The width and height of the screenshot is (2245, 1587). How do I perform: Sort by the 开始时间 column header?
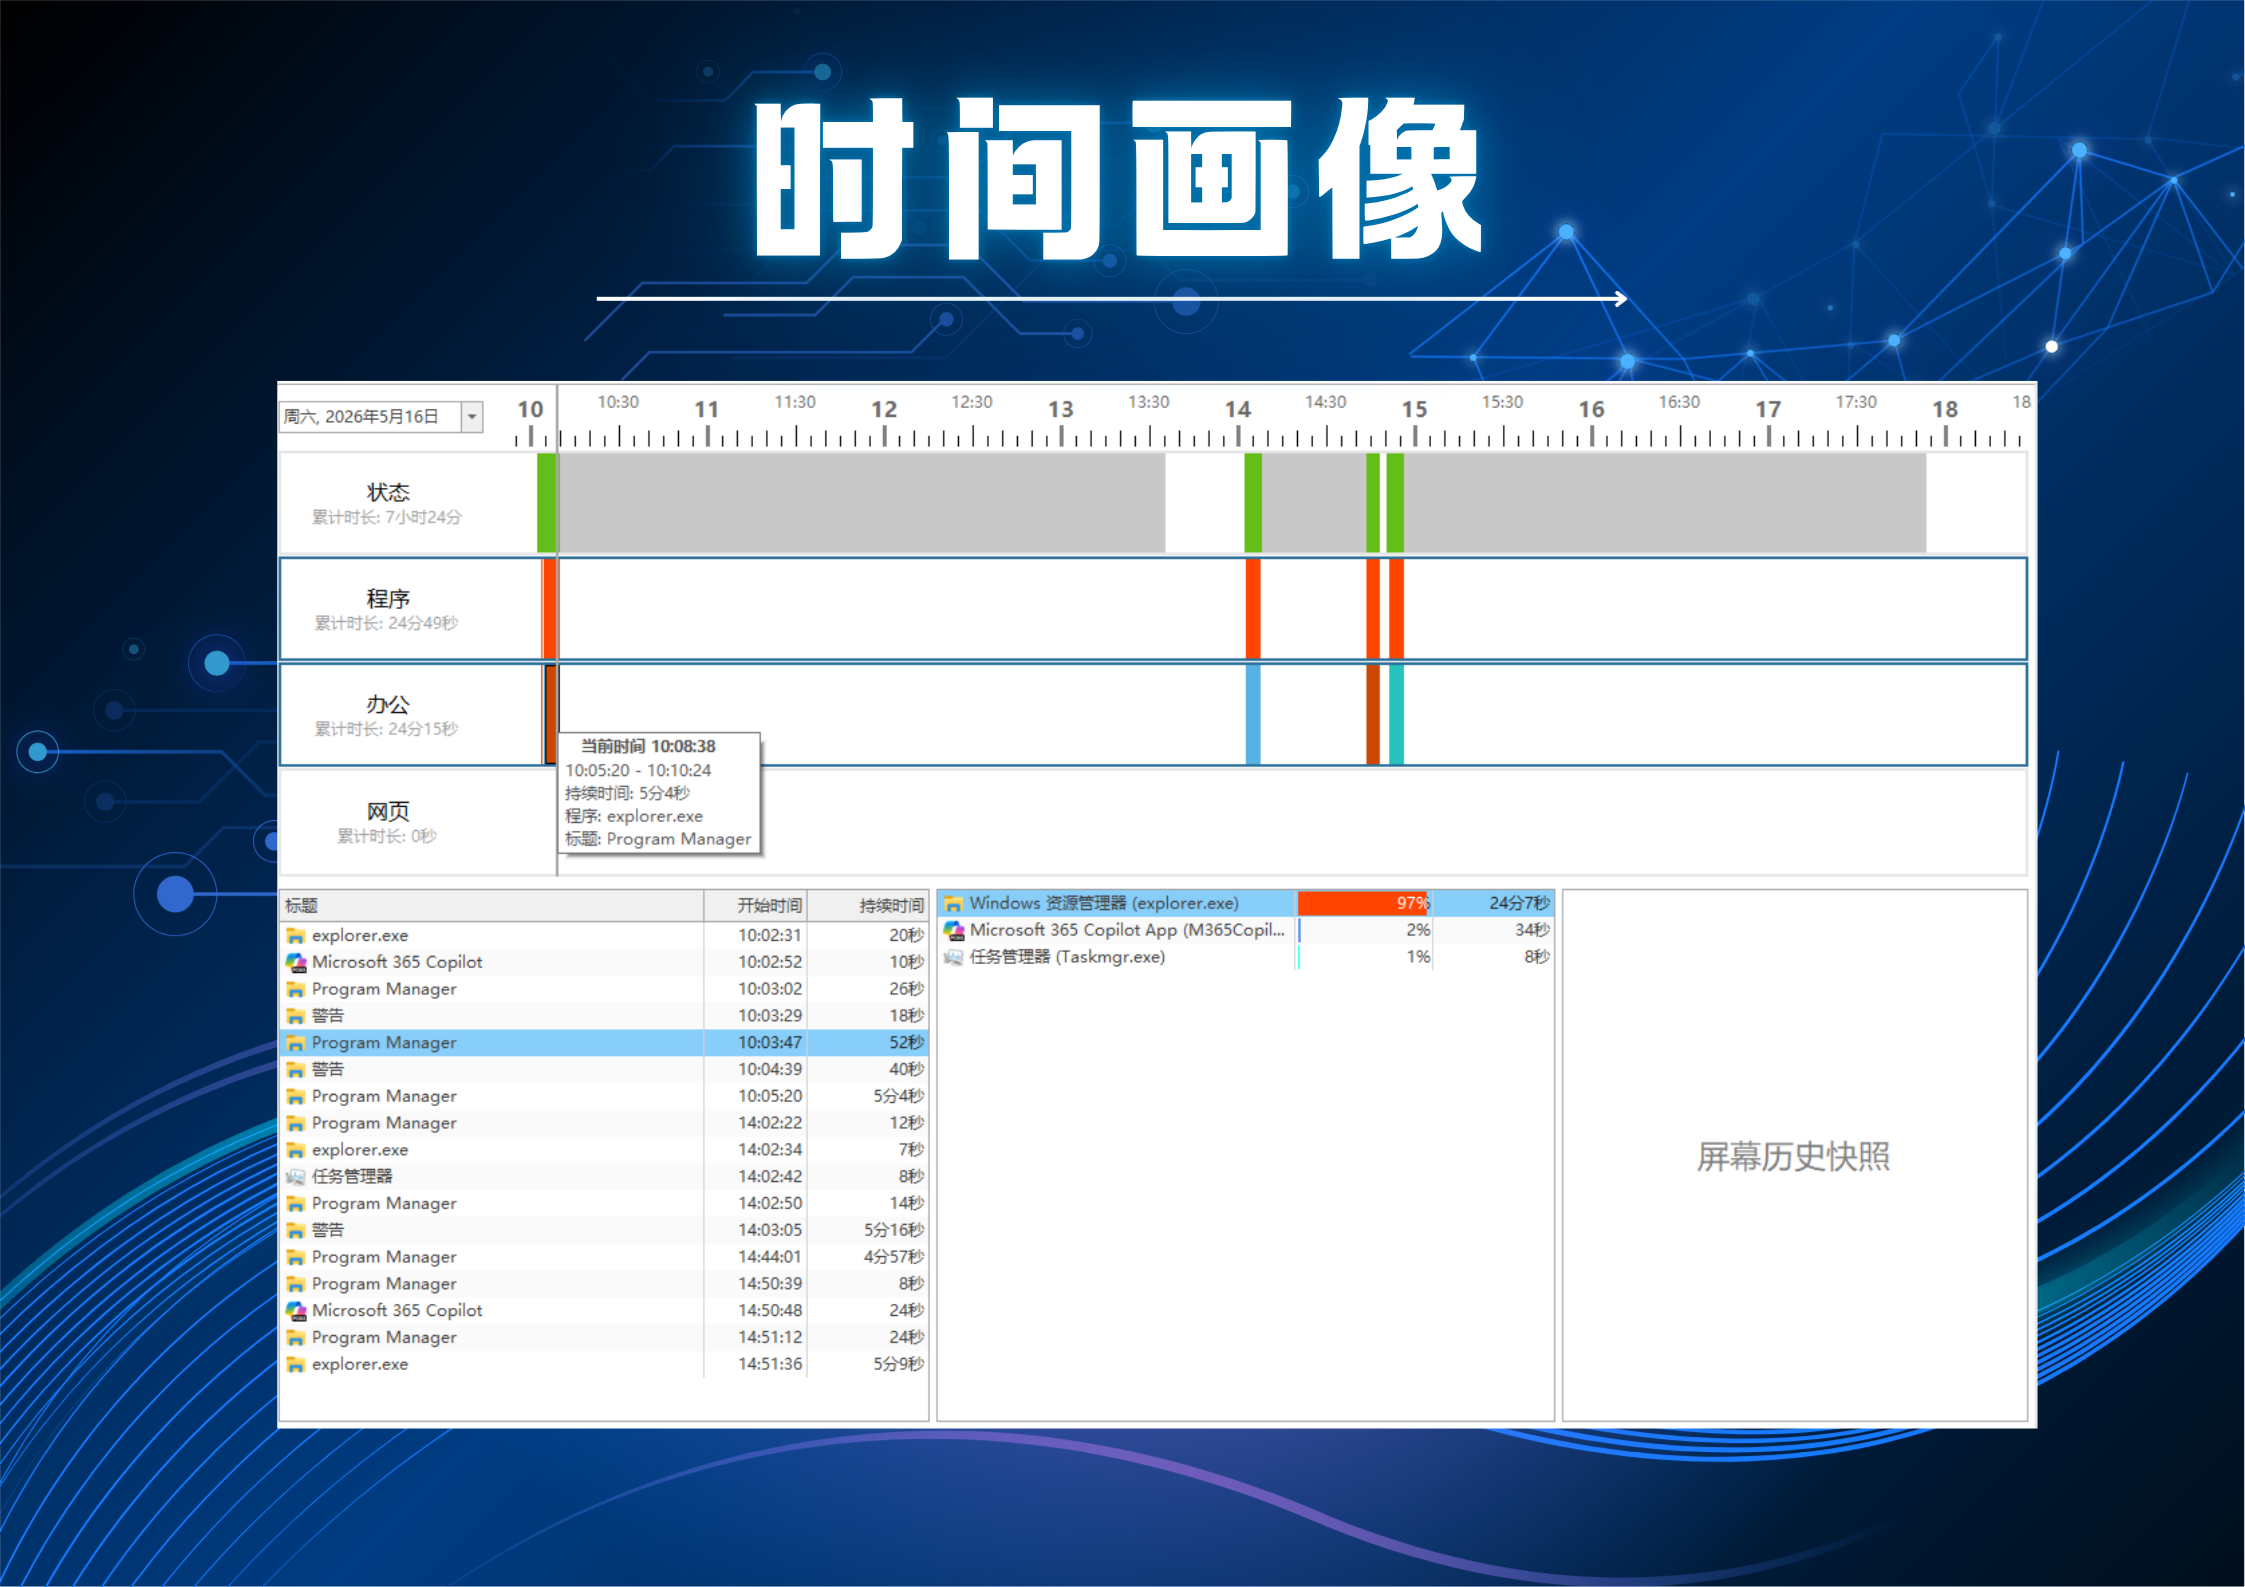(756, 905)
